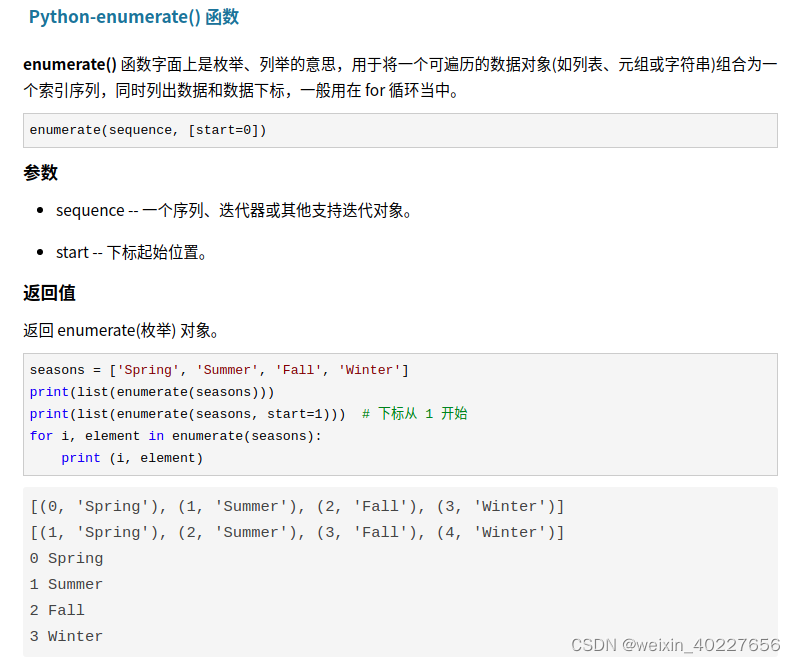Screen dimensions: 795x663
Task: Click the bold enumerate() term in the intro
Action: [x=70, y=65]
